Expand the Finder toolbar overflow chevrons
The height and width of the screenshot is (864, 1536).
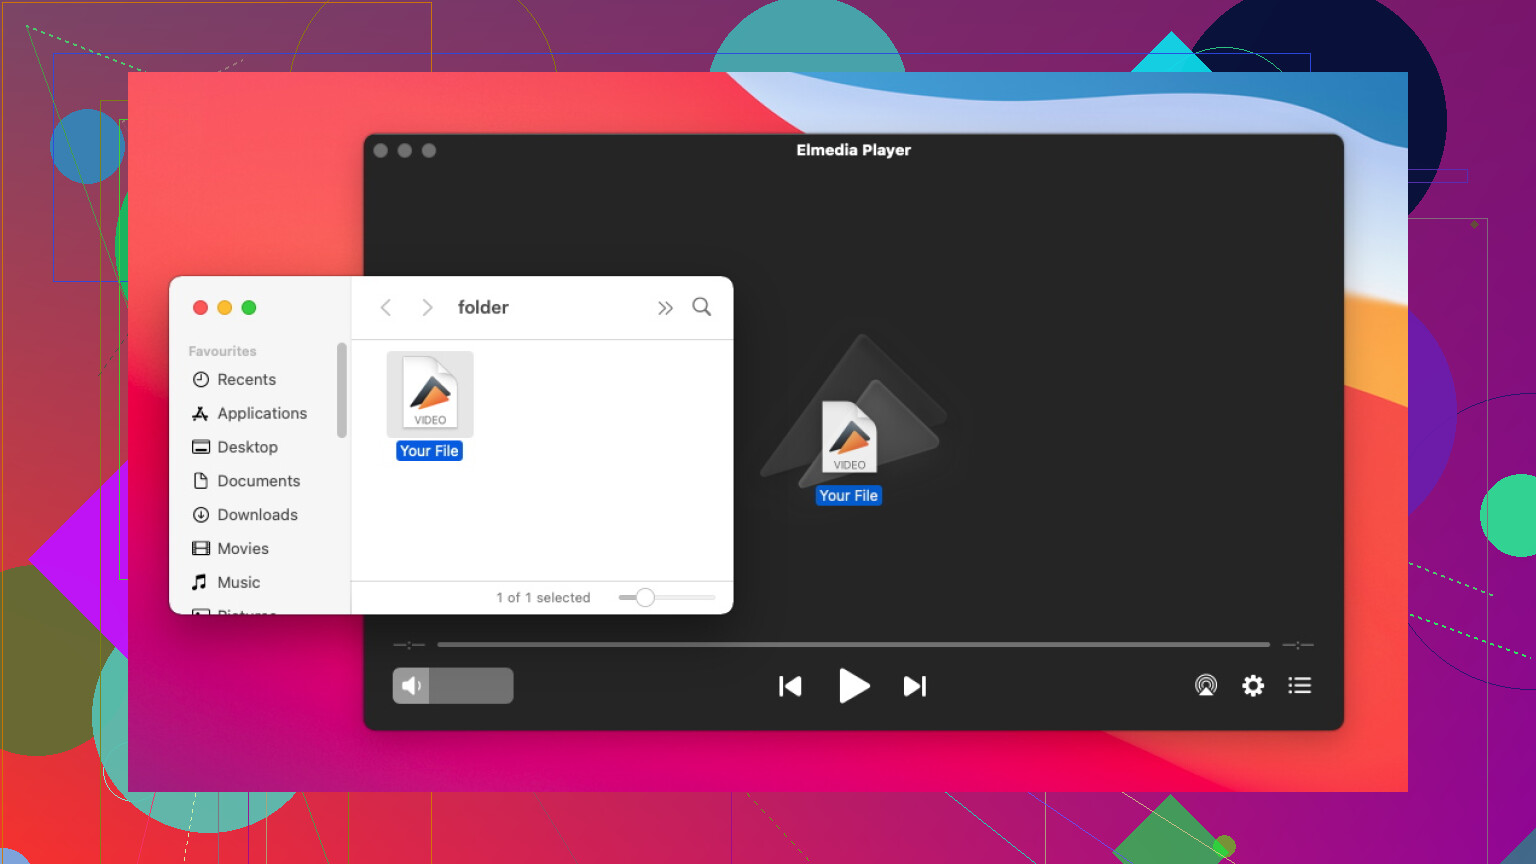(x=665, y=308)
